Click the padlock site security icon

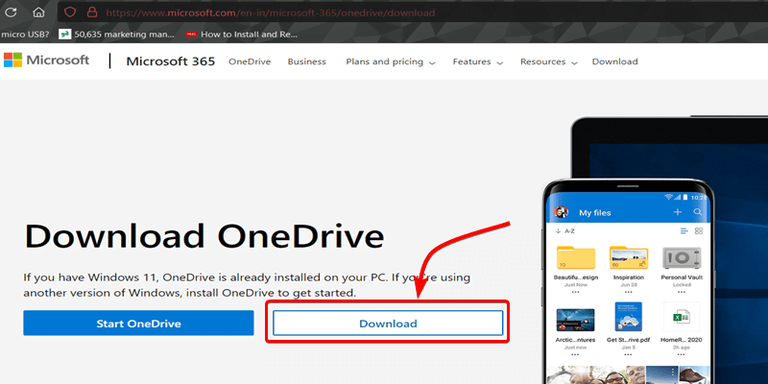92,12
